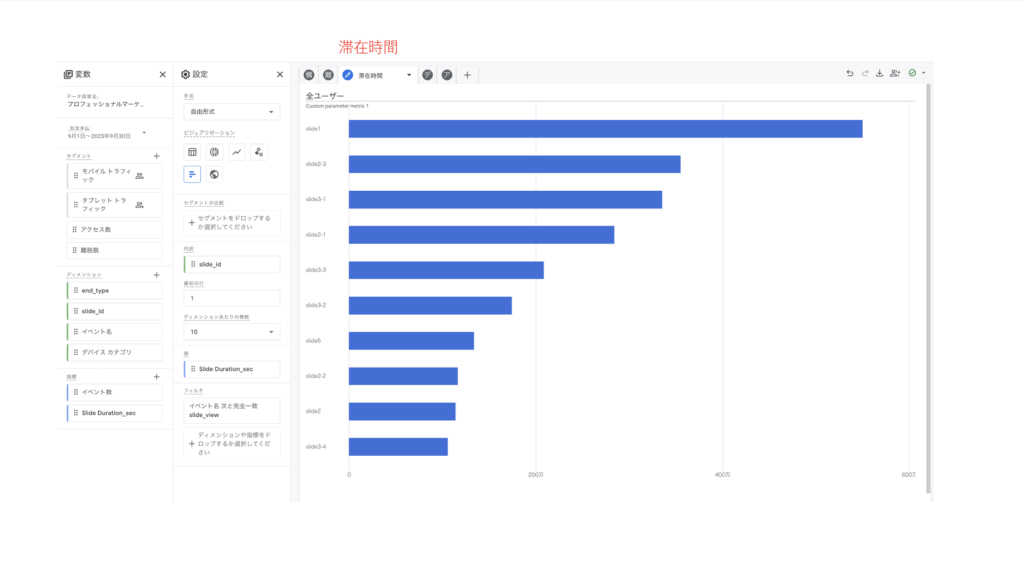Expand the rows-per-dimension dropdown showing 10
The height and width of the screenshot is (577, 1024).
(x=231, y=331)
